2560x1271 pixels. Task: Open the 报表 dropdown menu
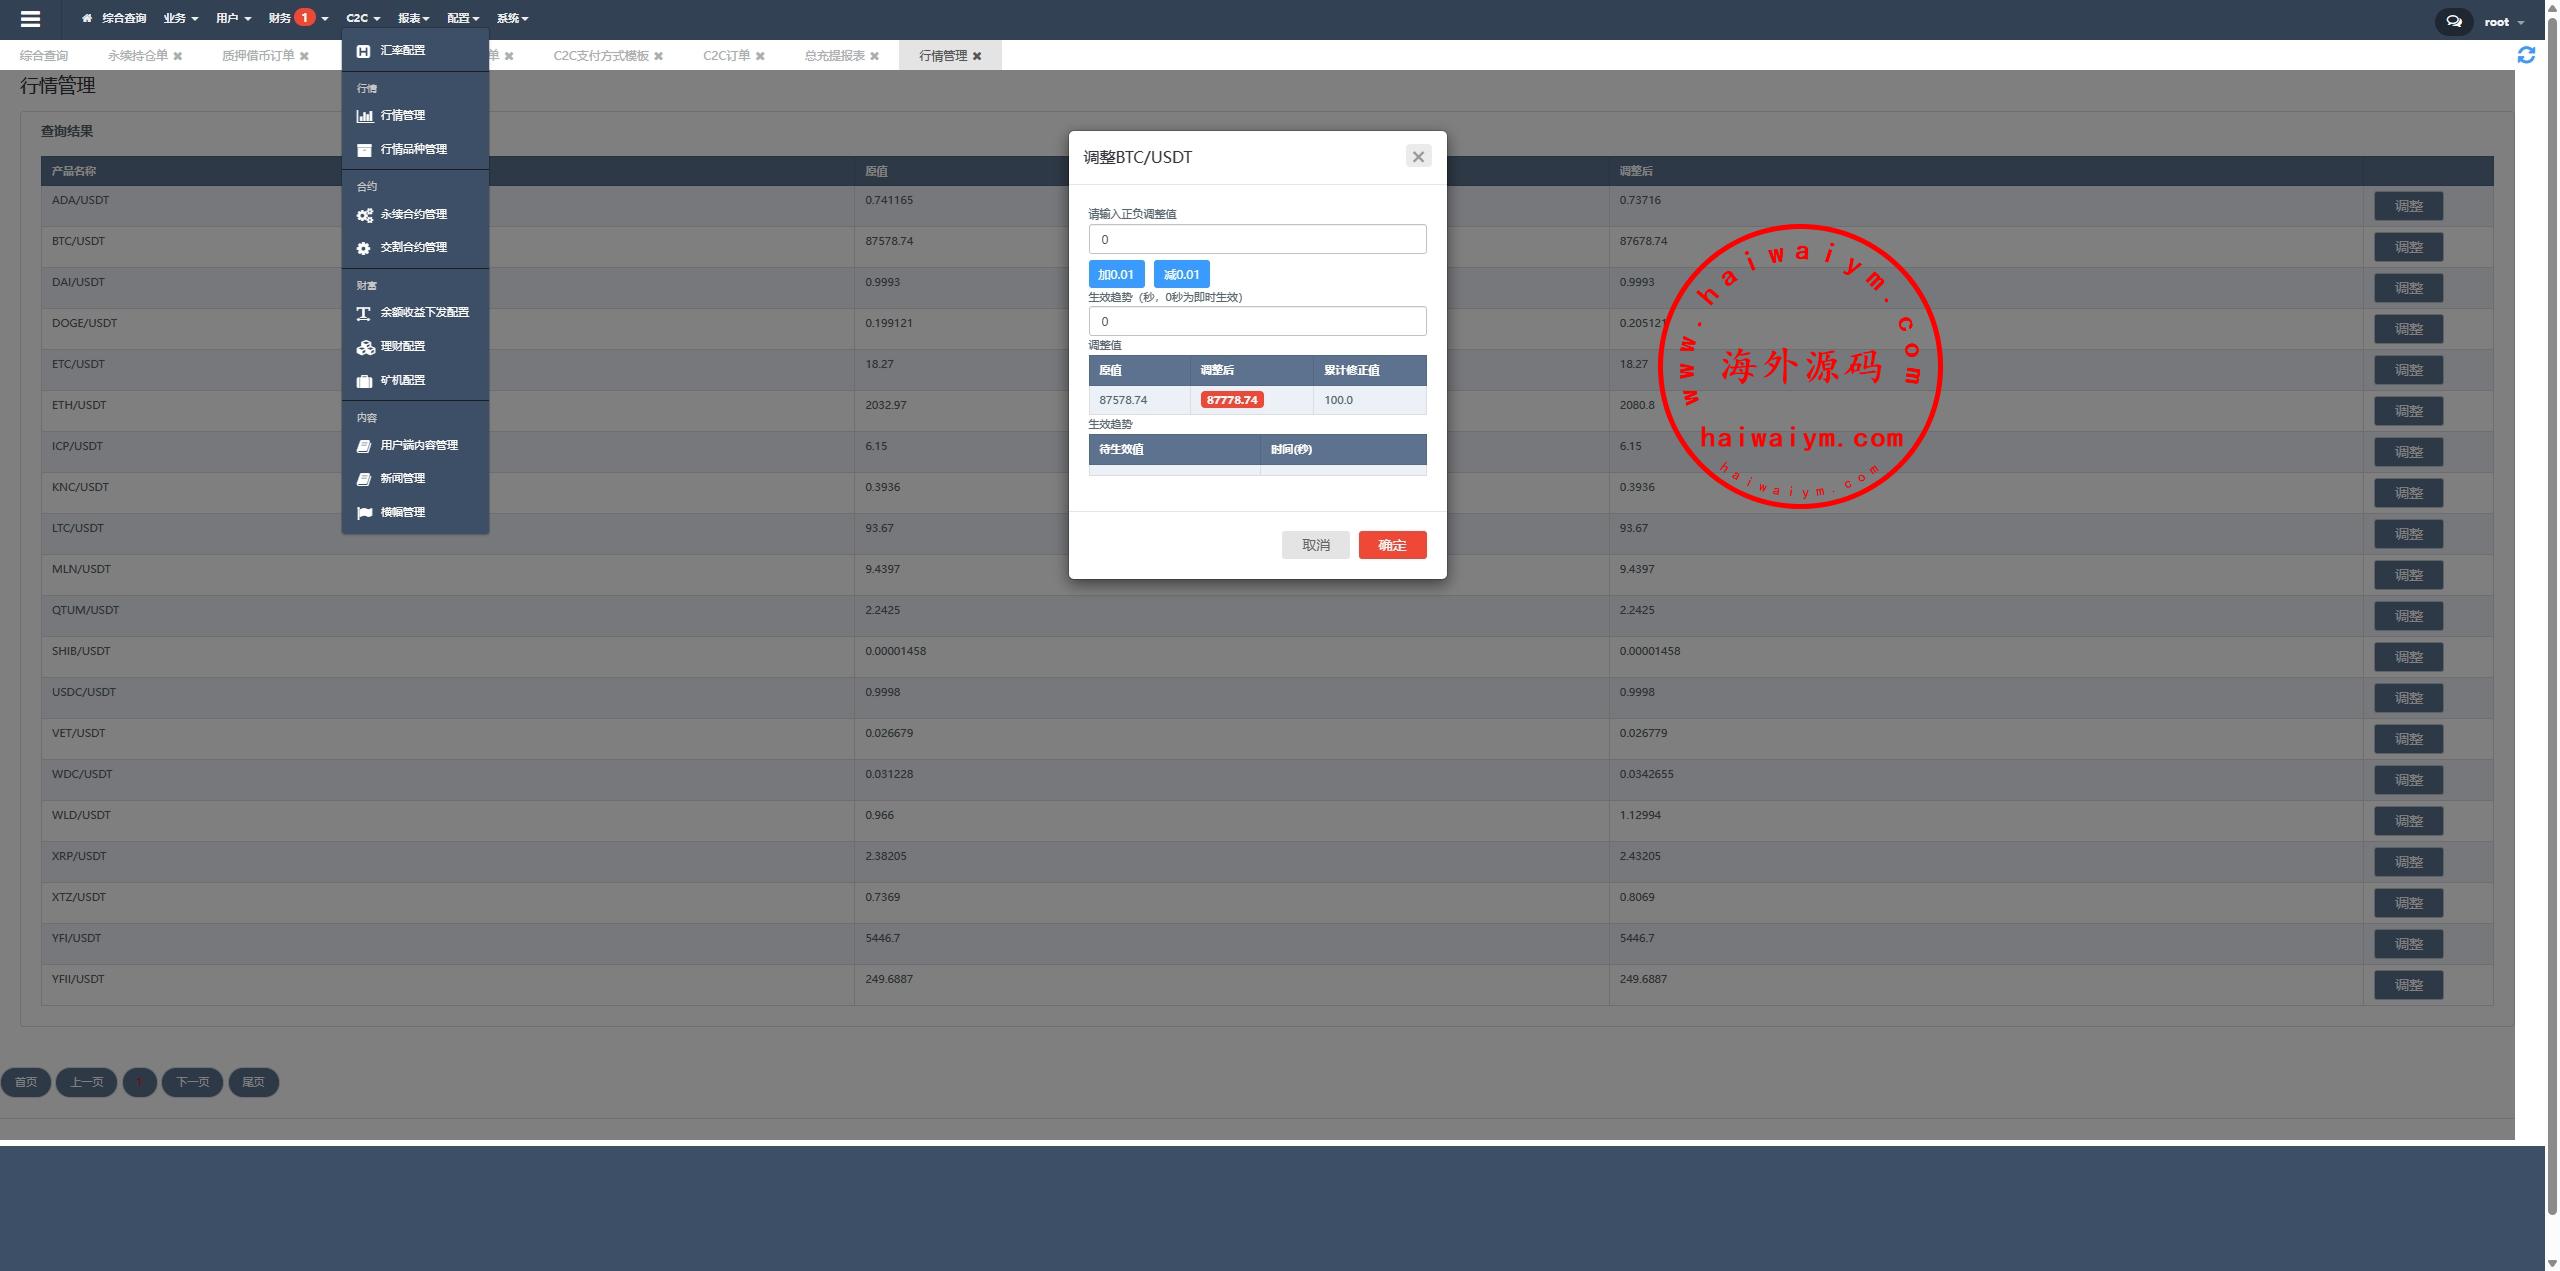413,18
